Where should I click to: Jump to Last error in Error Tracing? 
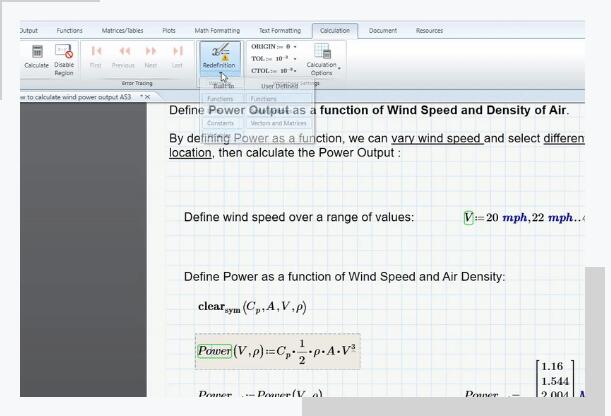pos(177,51)
